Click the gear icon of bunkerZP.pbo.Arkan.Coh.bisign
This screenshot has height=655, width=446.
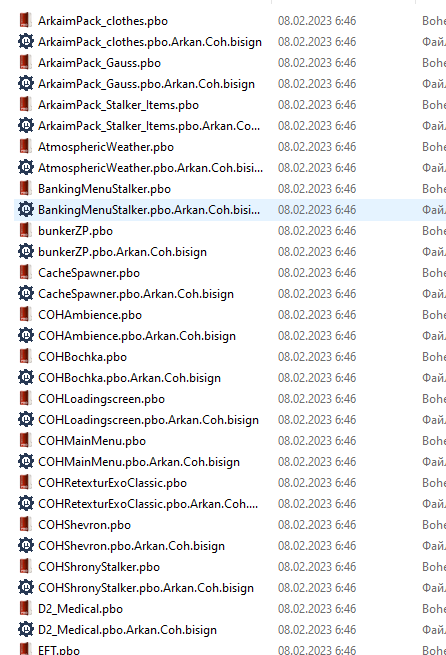pos(25,251)
